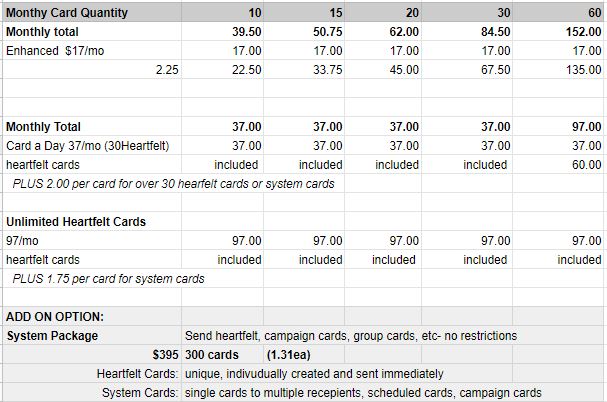
Task: Select the $395 price cell
Action: click(x=92, y=354)
